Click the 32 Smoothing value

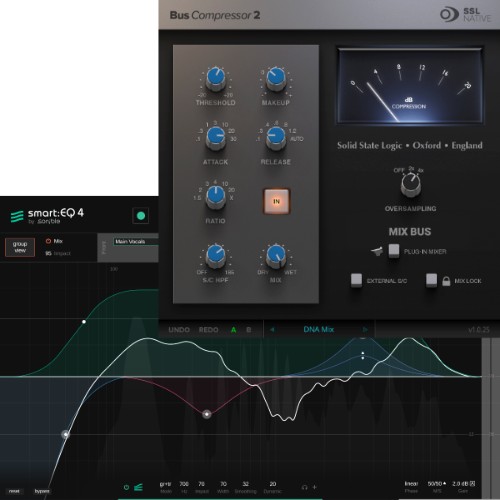(x=246, y=484)
